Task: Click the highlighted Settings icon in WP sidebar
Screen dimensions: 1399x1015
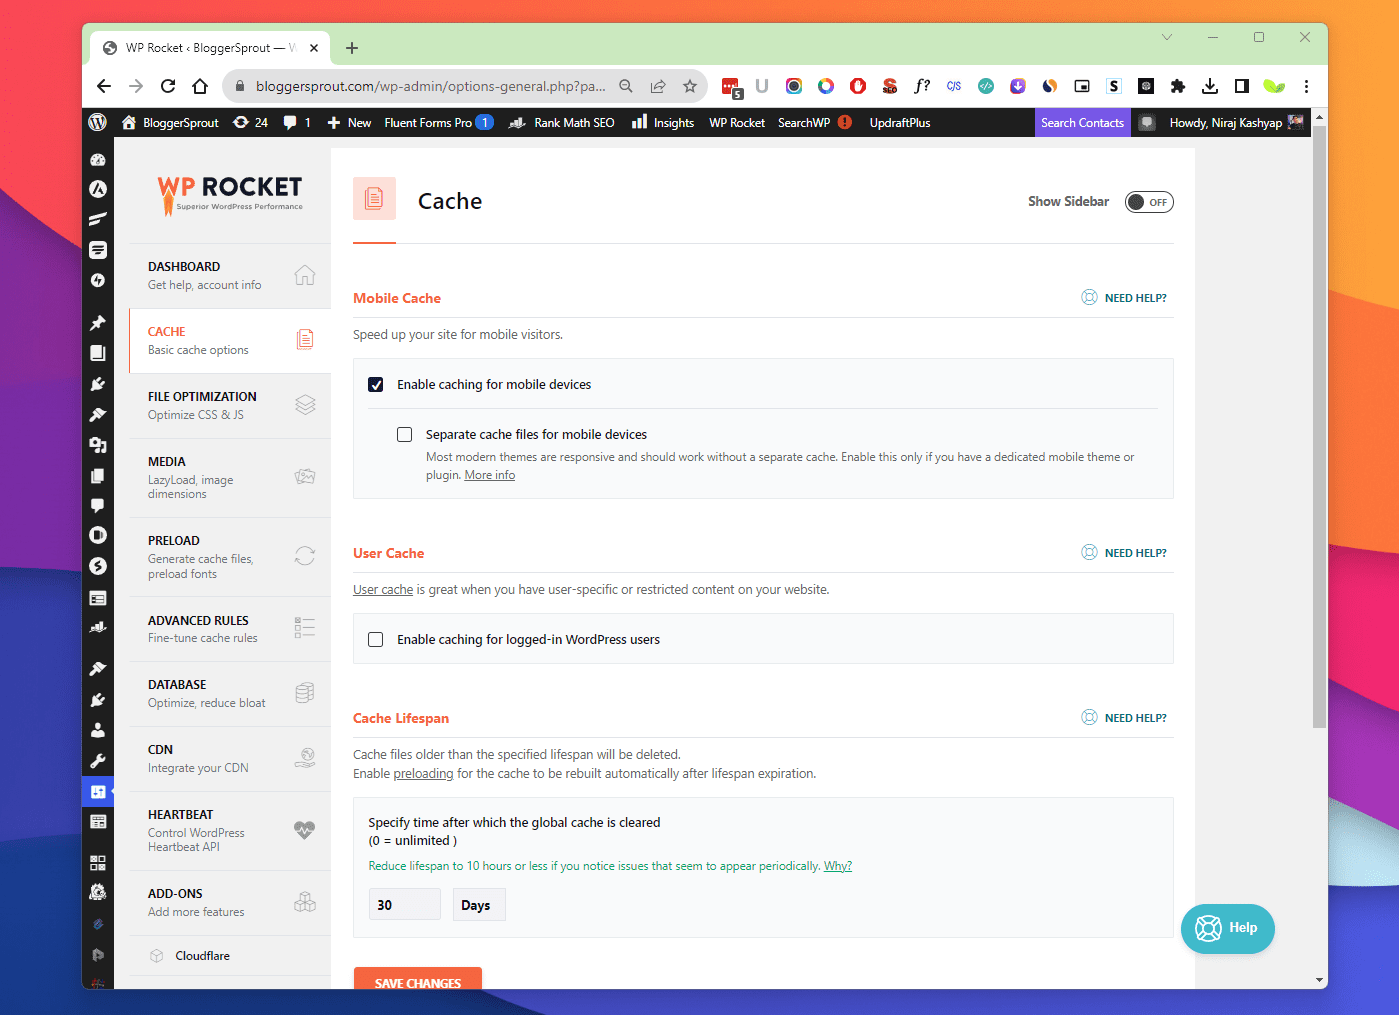Action: pyautogui.click(x=98, y=792)
